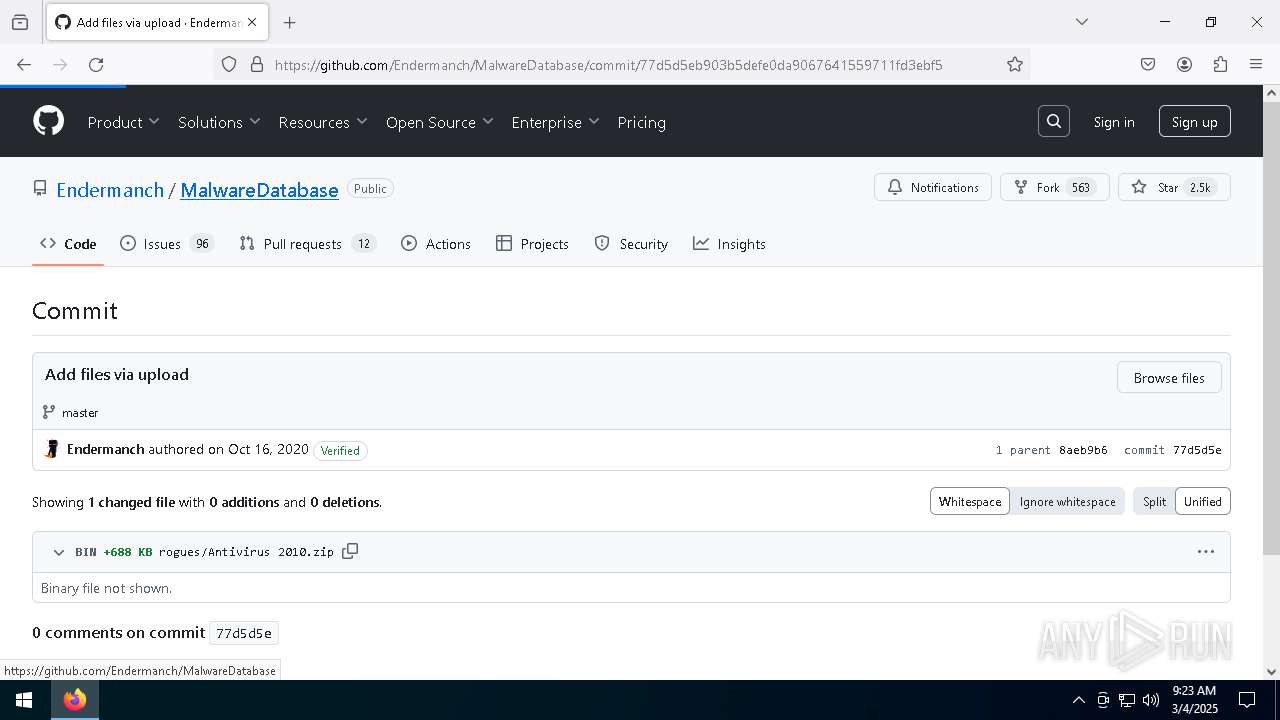Open the taskbar volume icon

coord(1151,700)
